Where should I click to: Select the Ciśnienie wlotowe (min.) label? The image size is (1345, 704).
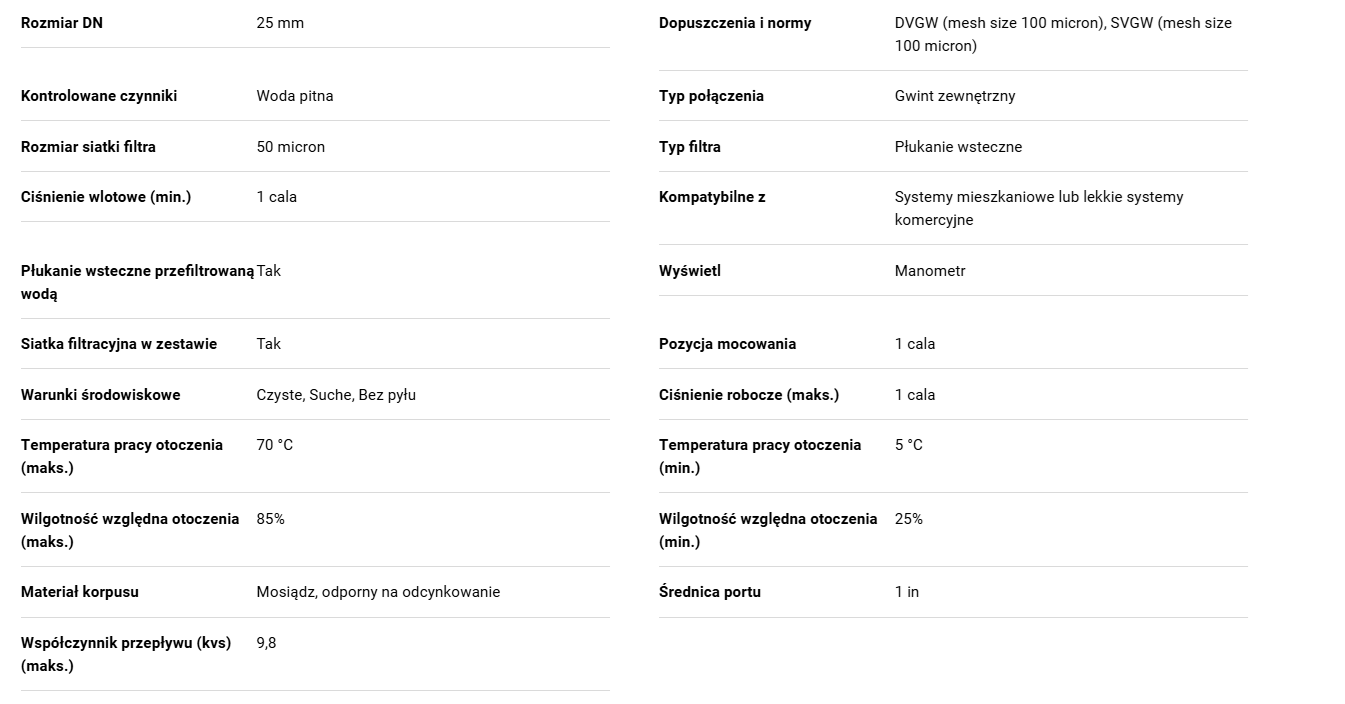click(x=106, y=197)
